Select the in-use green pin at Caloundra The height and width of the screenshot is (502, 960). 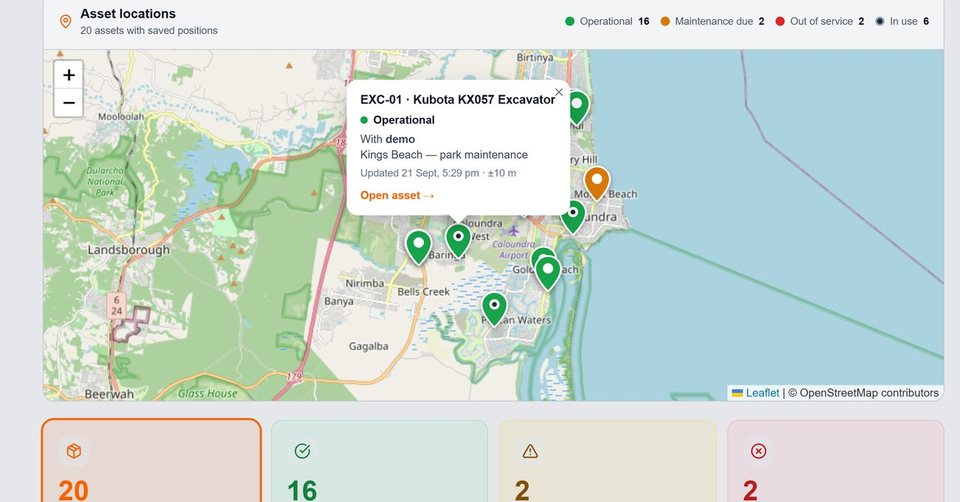(x=573, y=216)
